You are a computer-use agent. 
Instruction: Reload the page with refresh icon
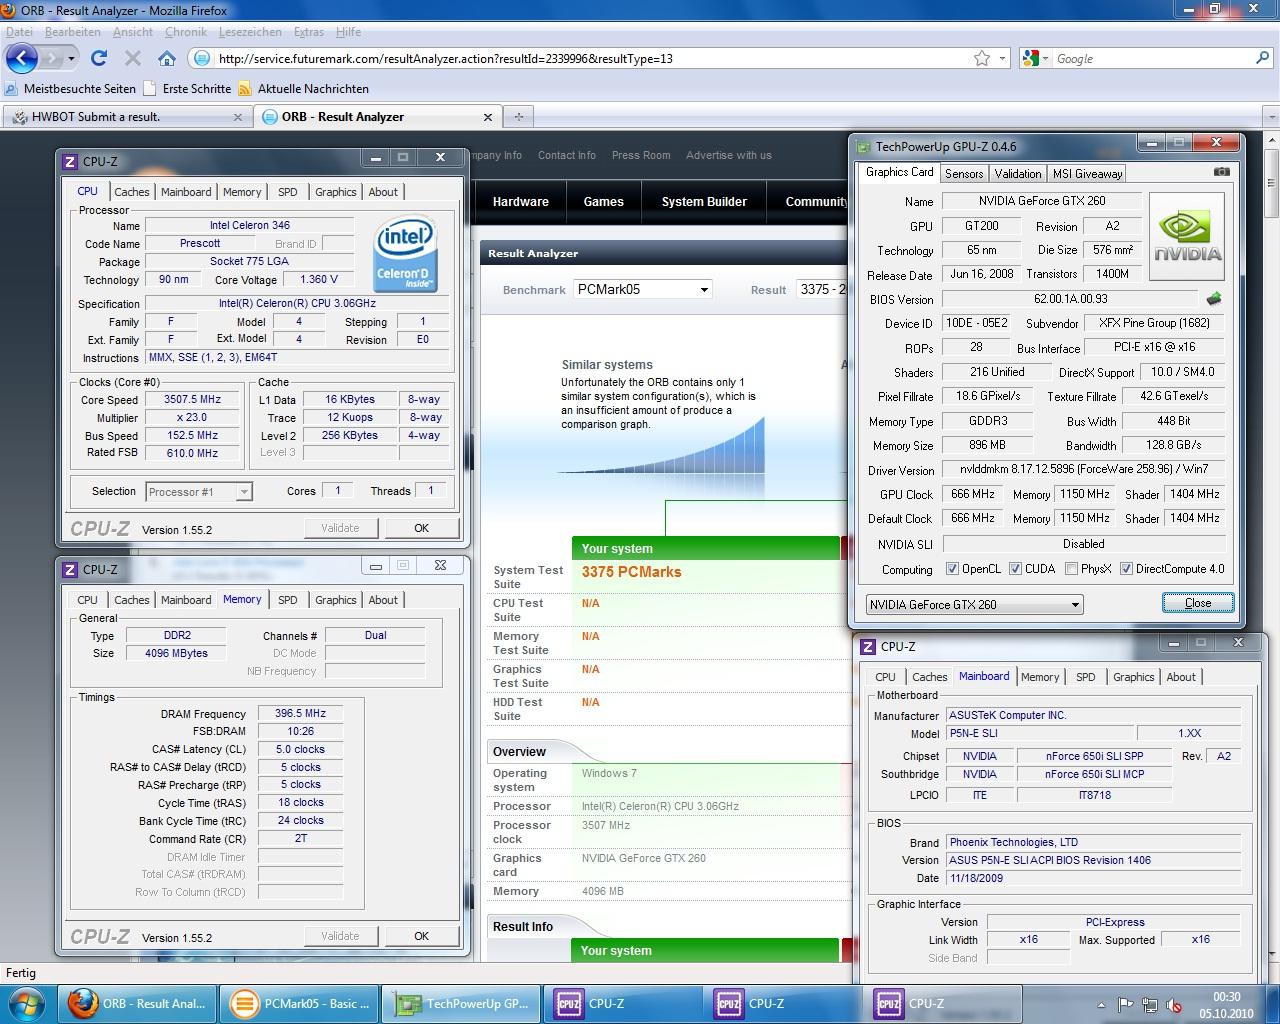point(99,58)
